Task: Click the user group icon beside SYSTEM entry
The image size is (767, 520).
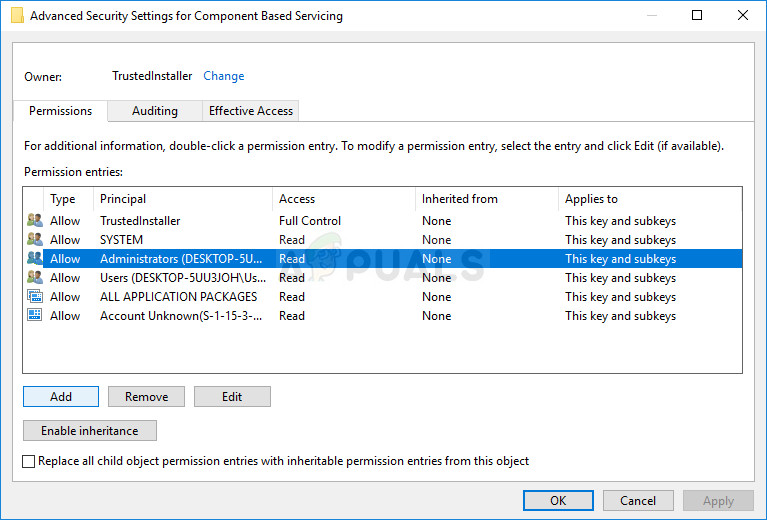Action: 35,240
